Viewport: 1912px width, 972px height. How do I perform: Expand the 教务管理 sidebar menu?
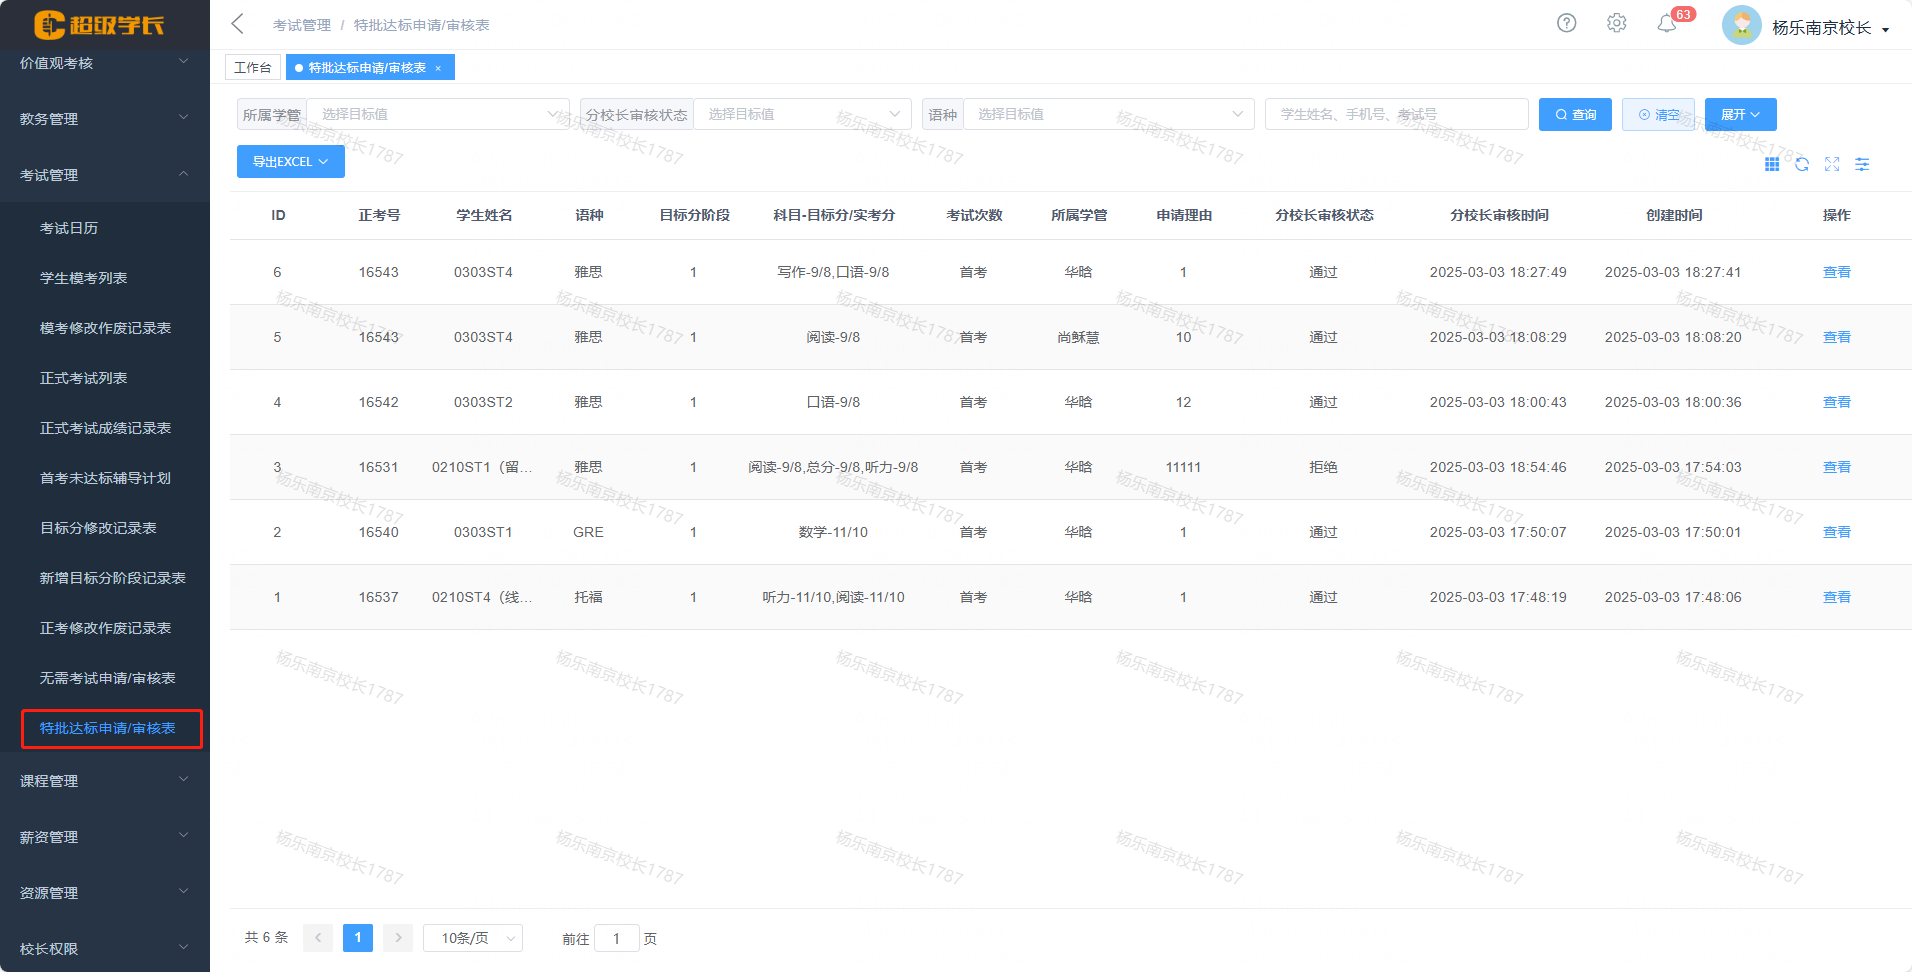[104, 118]
